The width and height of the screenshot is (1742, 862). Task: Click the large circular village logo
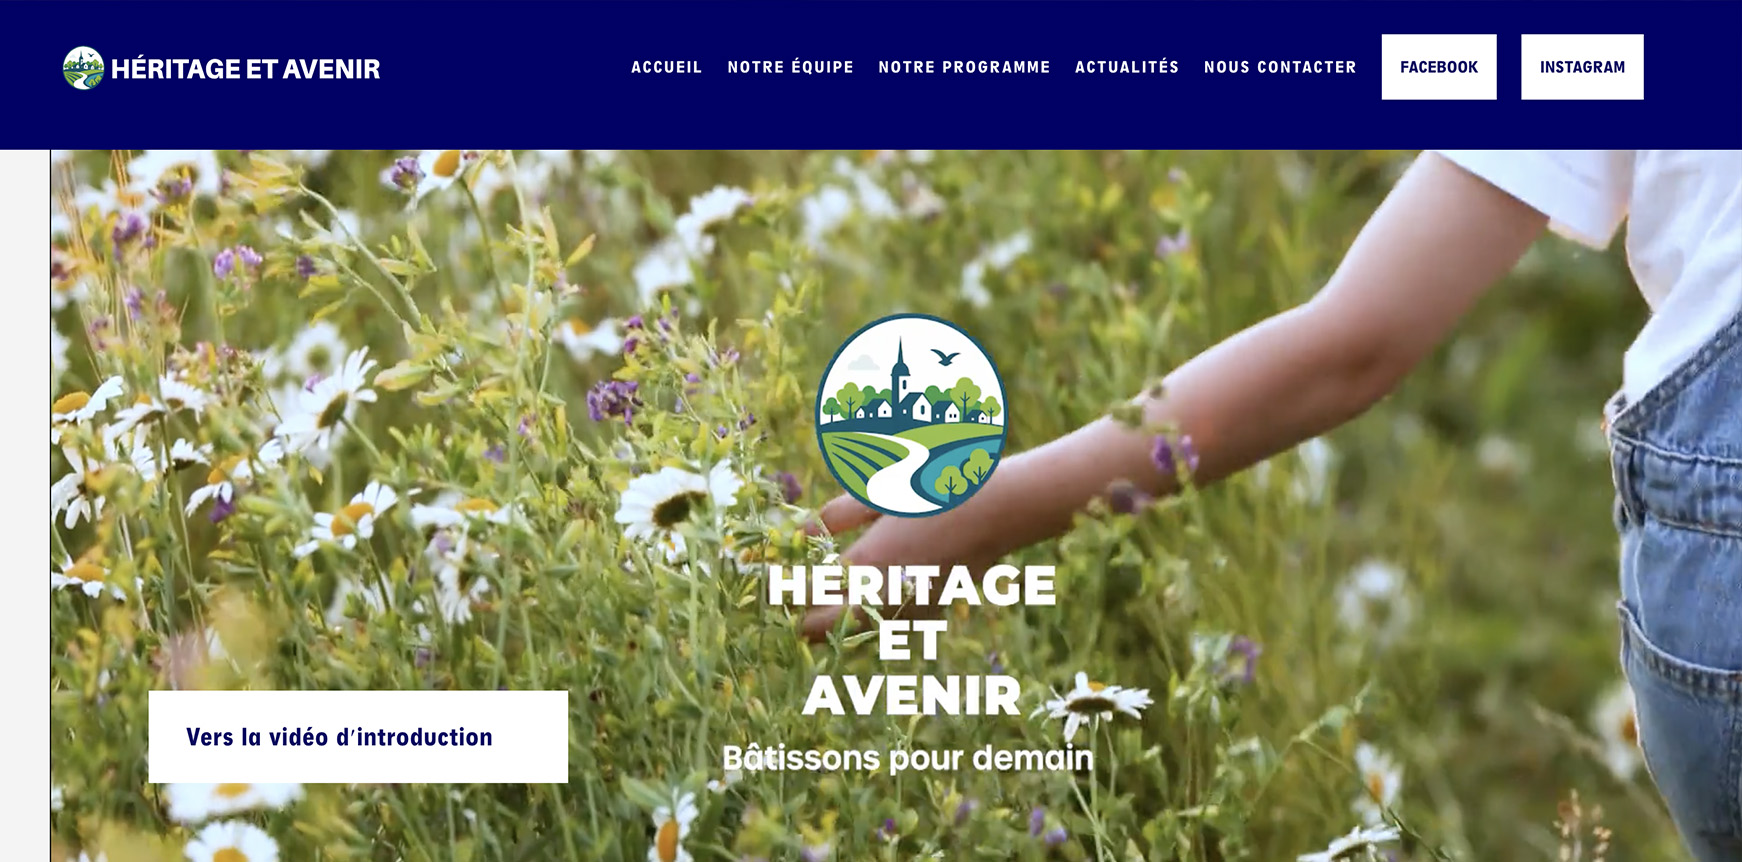pyautogui.click(x=911, y=415)
